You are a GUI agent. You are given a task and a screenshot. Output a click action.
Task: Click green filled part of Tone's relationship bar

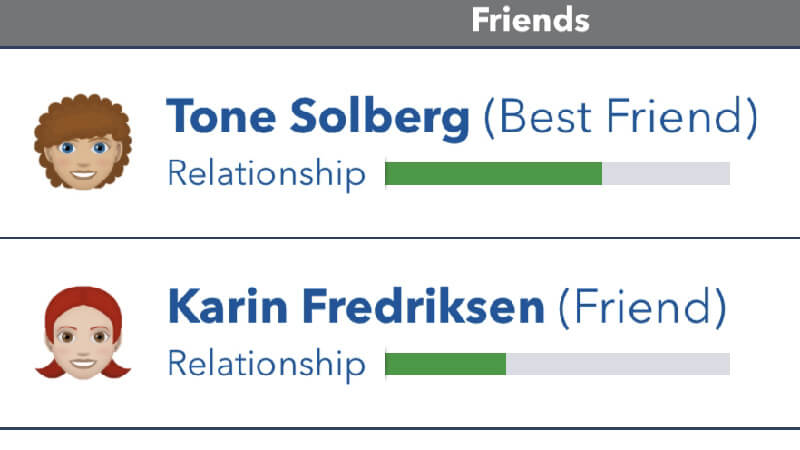[493, 174]
